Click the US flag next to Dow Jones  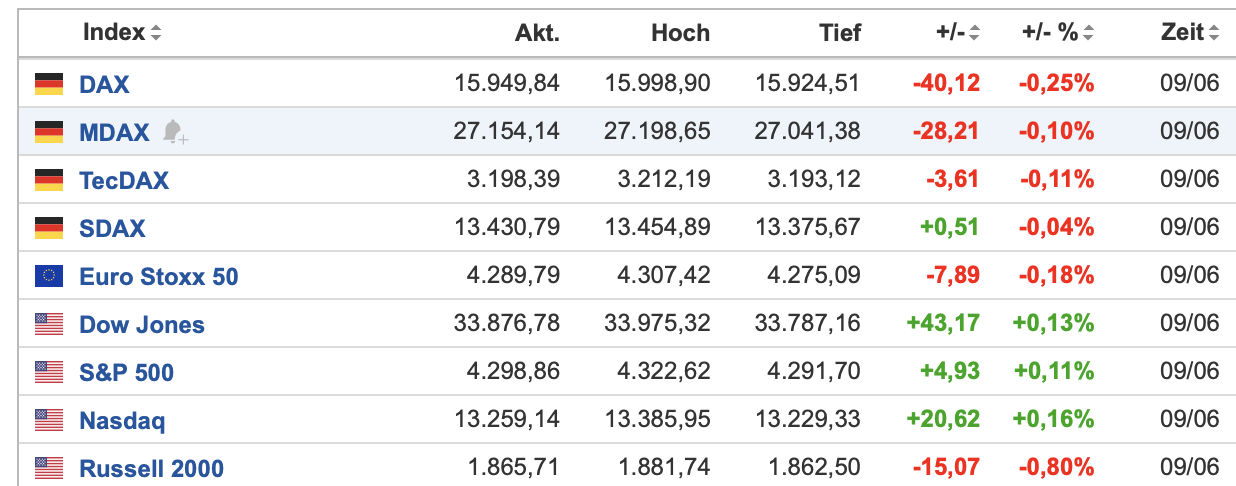click(49, 324)
